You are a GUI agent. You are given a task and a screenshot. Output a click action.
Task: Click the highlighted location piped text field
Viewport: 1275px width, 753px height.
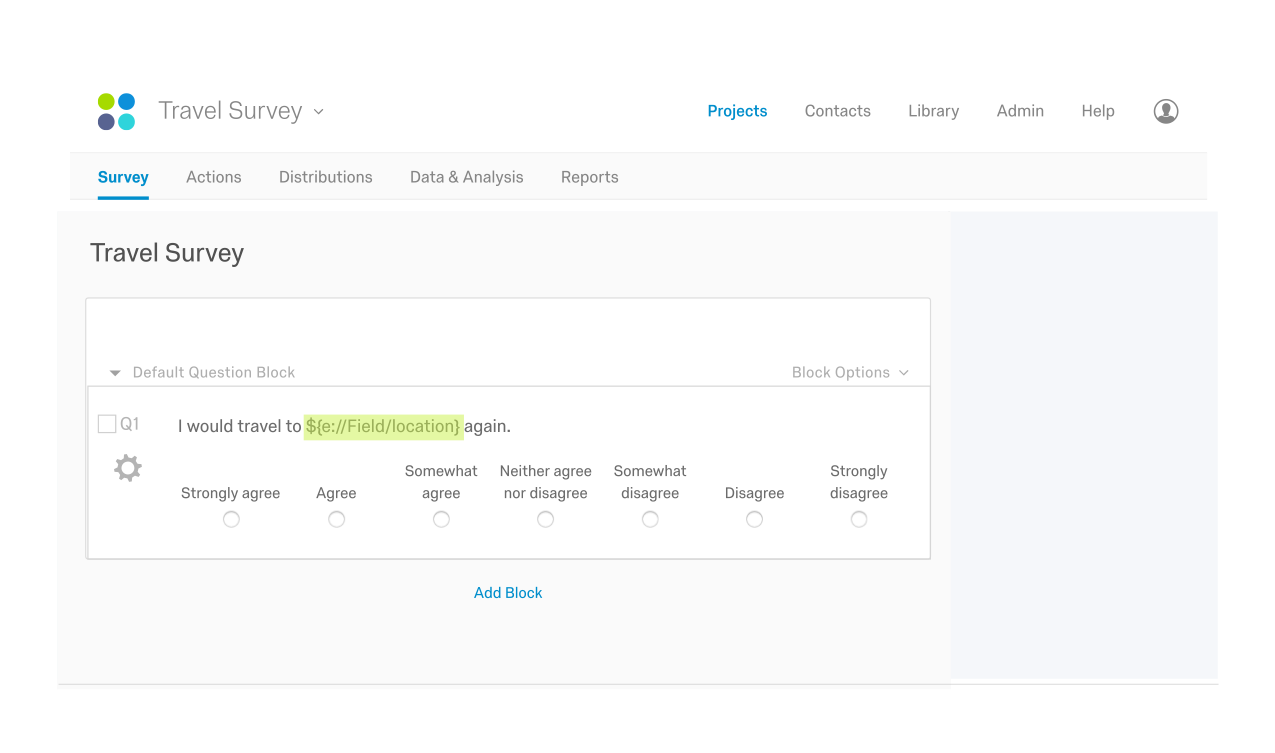tap(384, 426)
